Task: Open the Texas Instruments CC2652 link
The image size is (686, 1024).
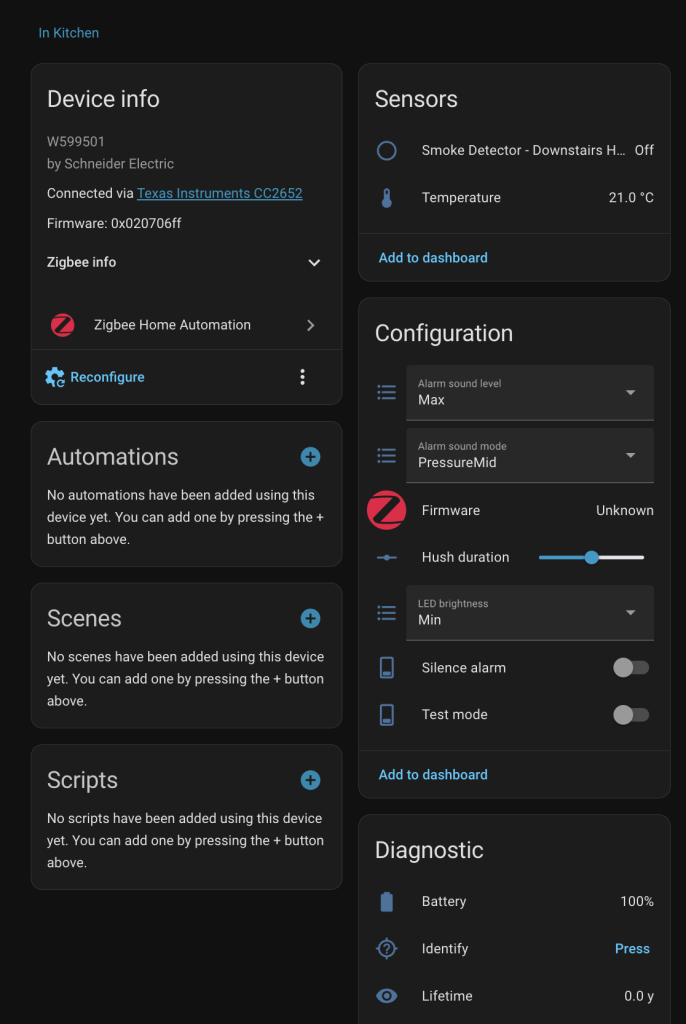Action: click(x=219, y=193)
